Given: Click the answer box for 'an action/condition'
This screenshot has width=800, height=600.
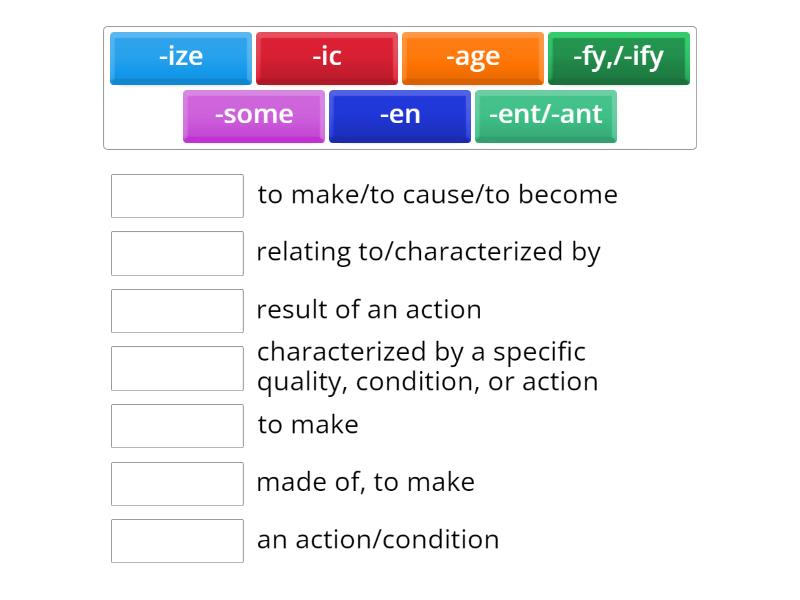Looking at the screenshot, I should [x=177, y=541].
